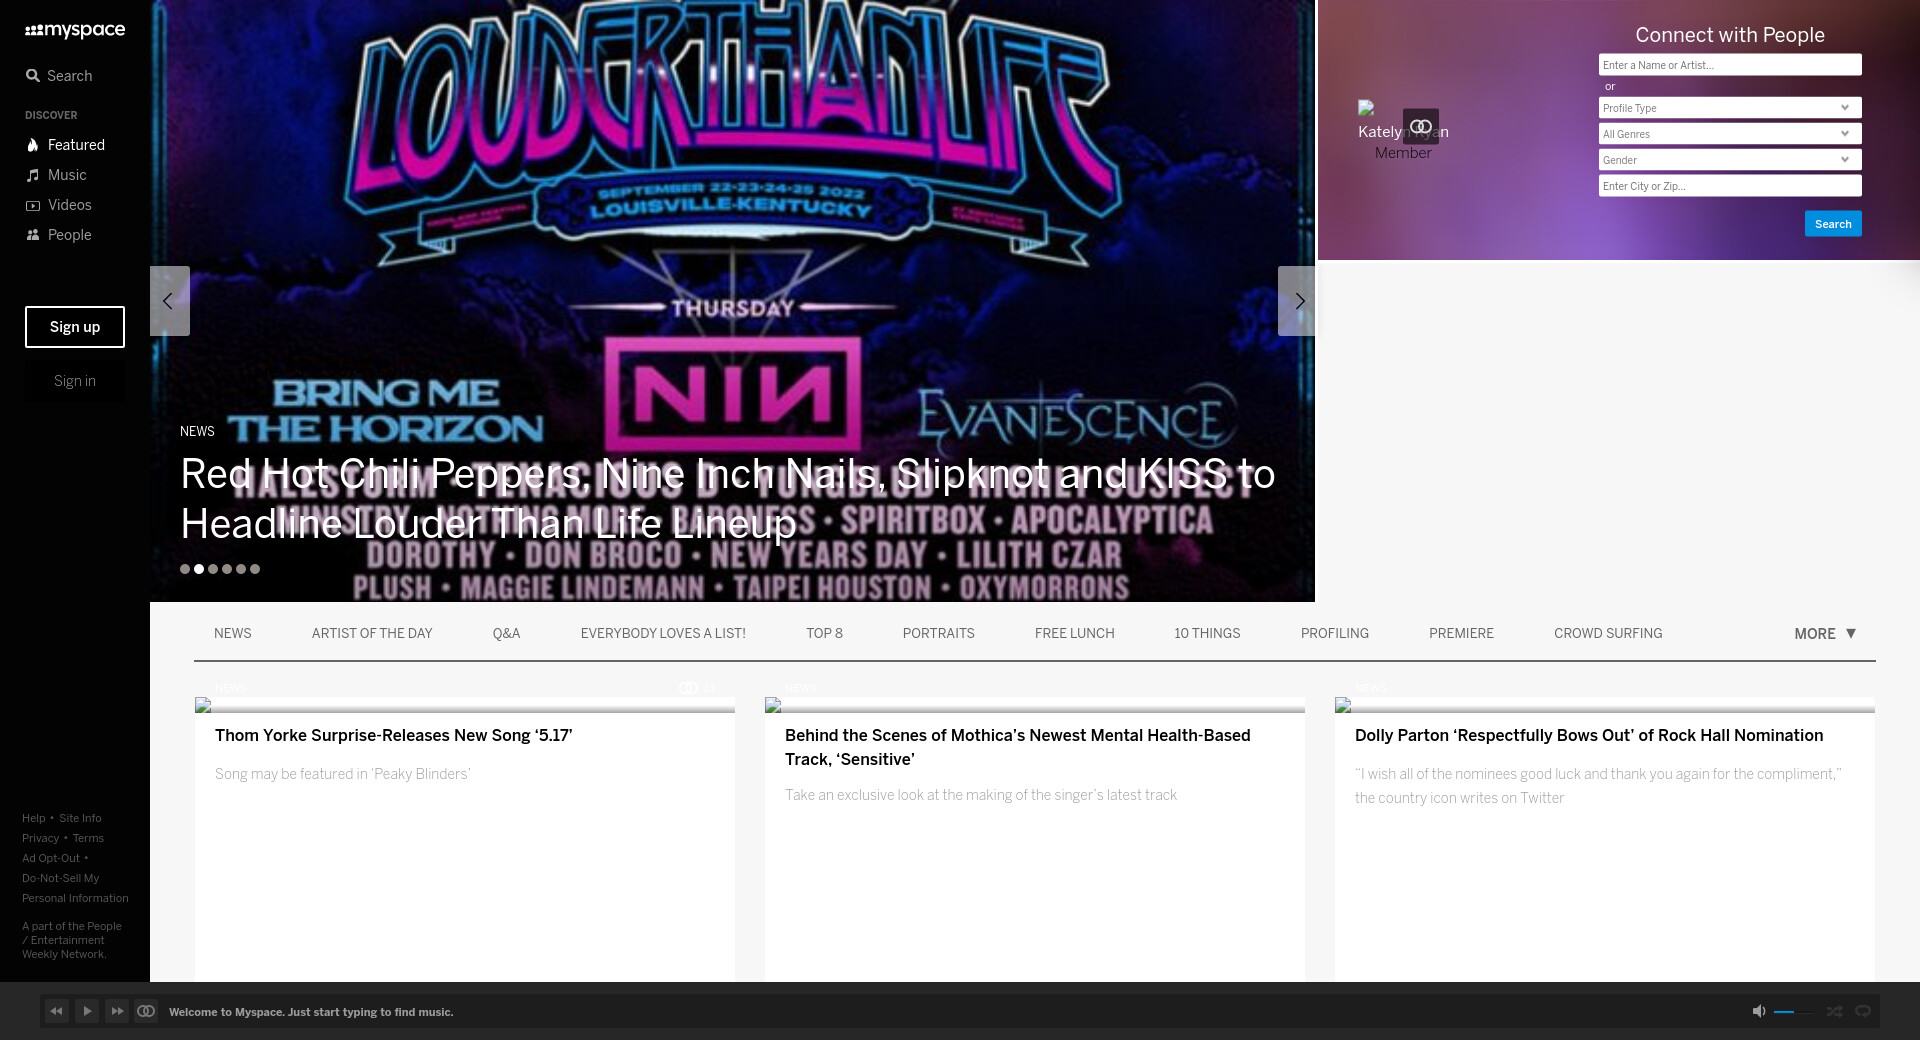Select the fourth carousel dot
The height and width of the screenshot is (1040, 1920).
227,569
